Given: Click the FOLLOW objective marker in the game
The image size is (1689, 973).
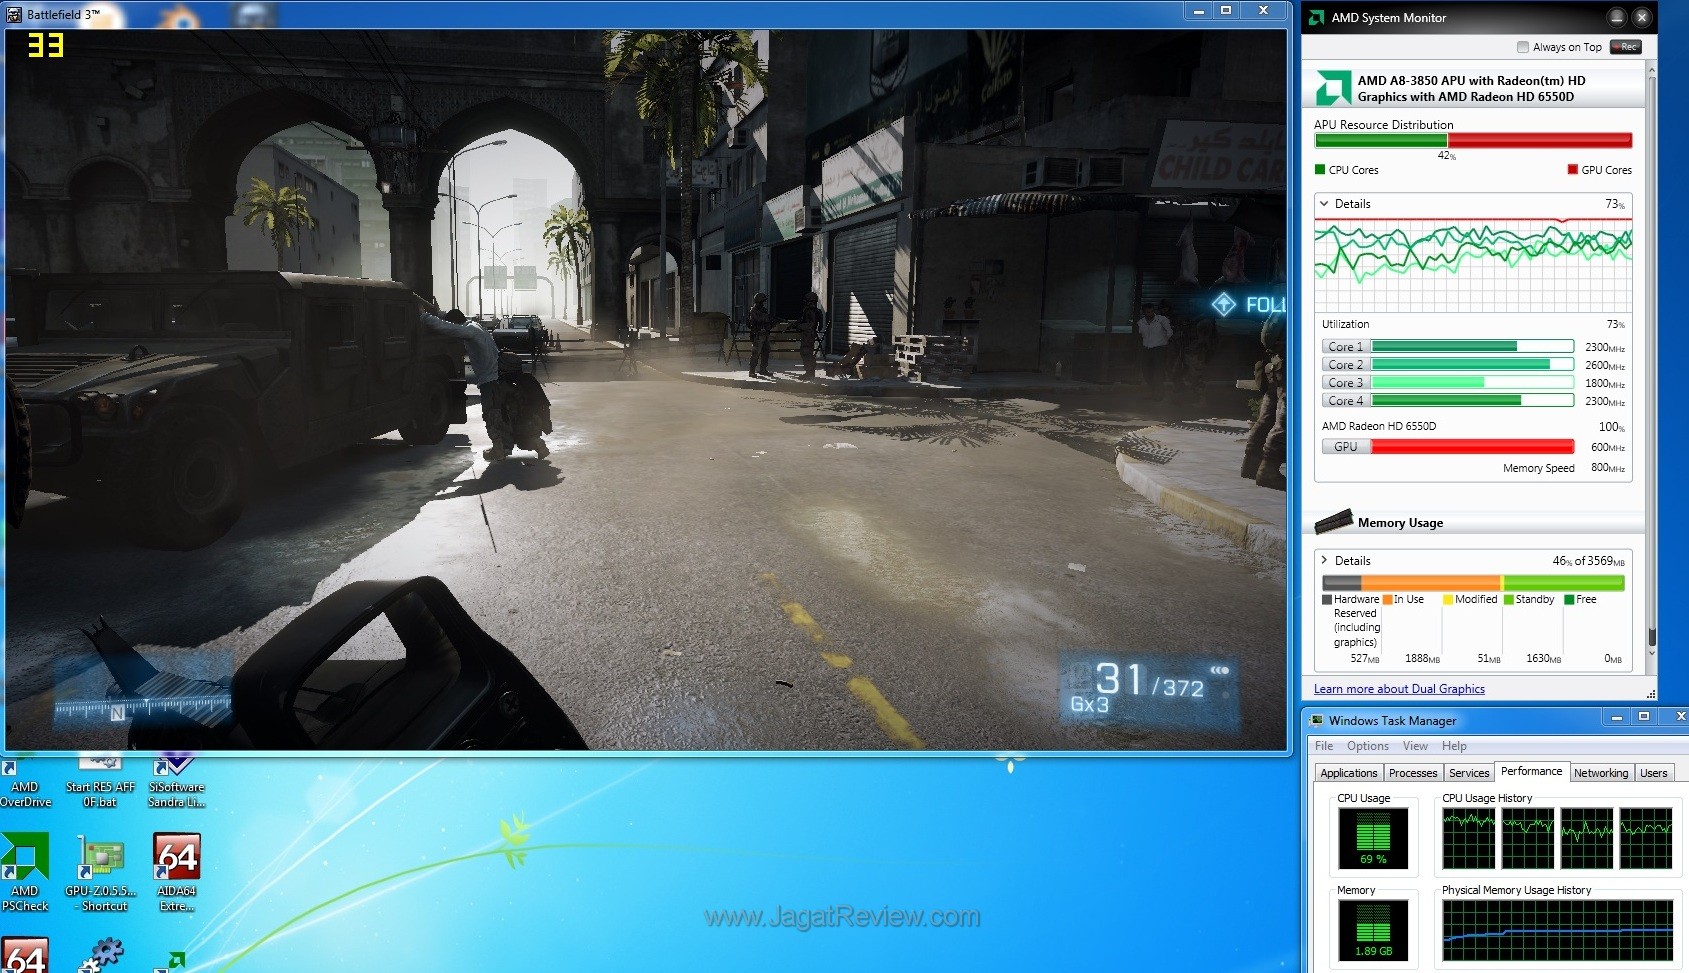Looking at the screenshot, I should 1248,304.
